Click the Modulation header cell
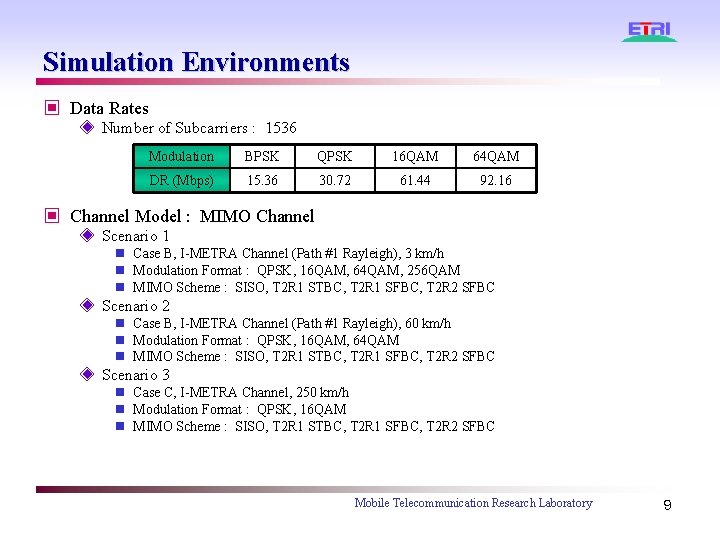The image size is (720, 540). 181,156
